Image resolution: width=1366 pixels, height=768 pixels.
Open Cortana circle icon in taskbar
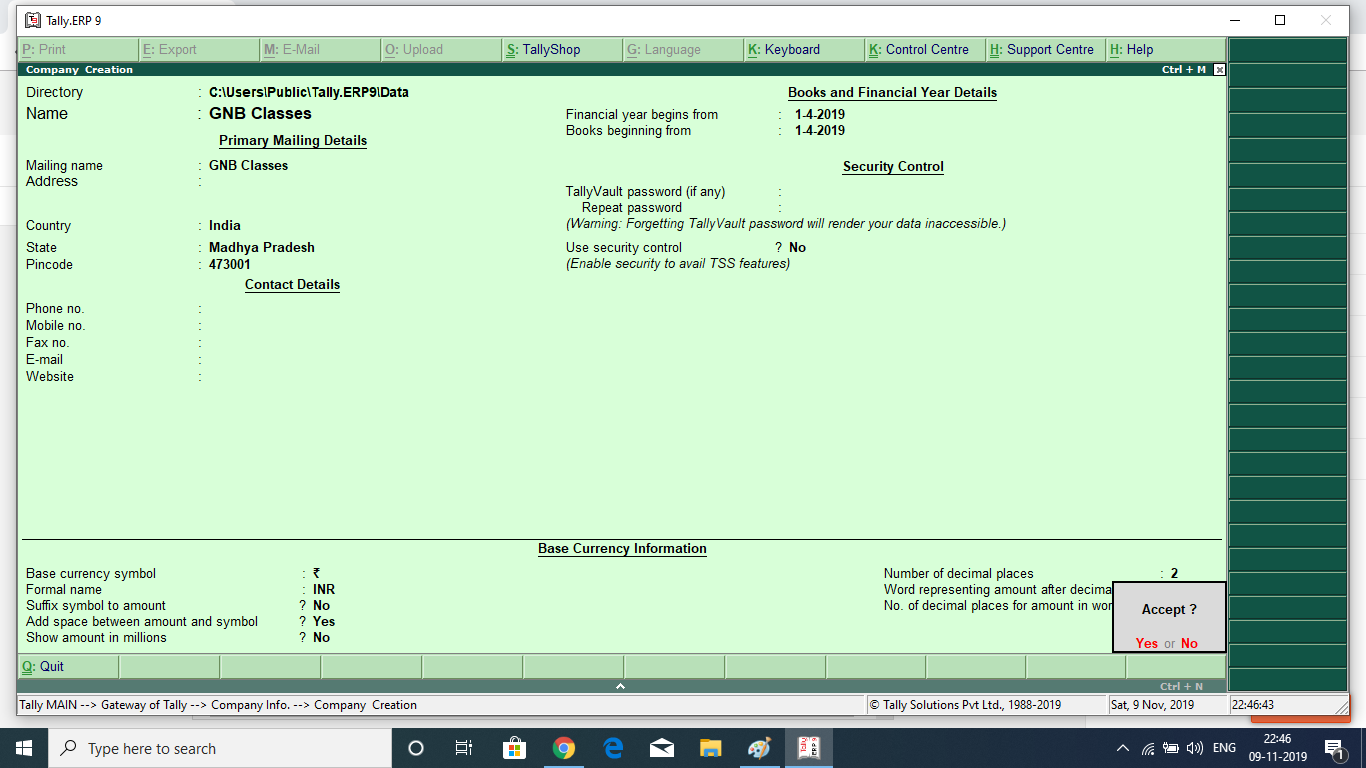416,748
